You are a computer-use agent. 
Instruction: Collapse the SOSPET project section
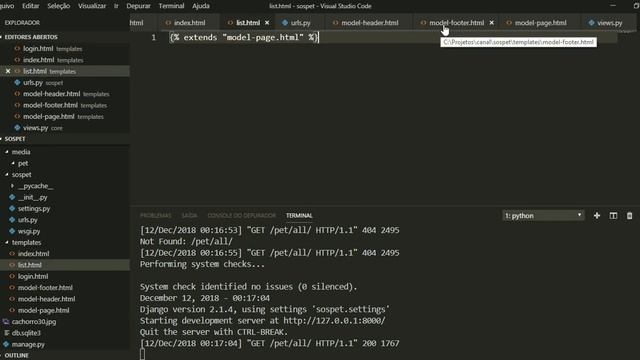[x=15, y=139]
